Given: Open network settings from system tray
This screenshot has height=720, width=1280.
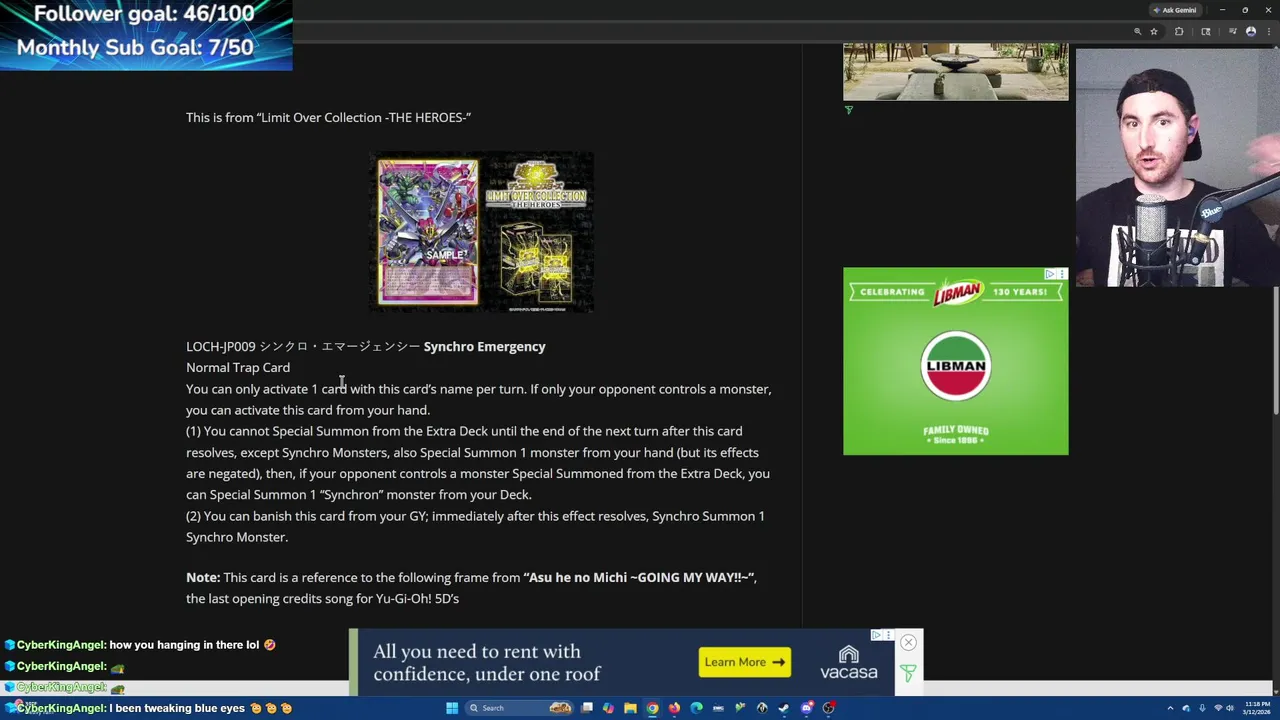Looking at the screenshot, I should 1218,708.
